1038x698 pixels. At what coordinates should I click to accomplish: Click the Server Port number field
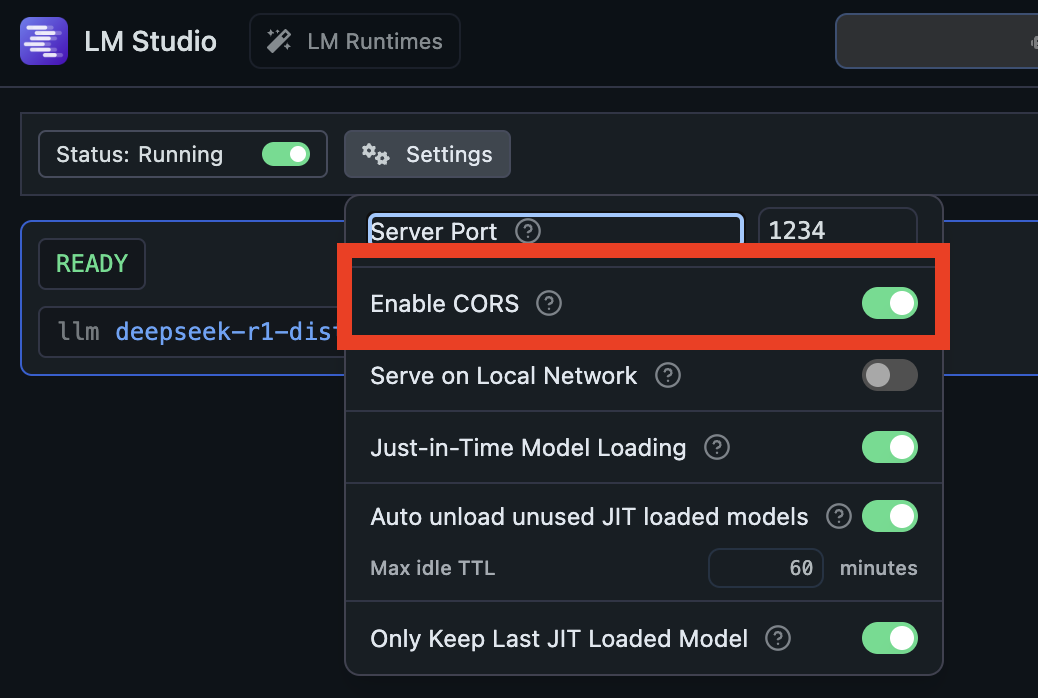click(x=837, y=230)
